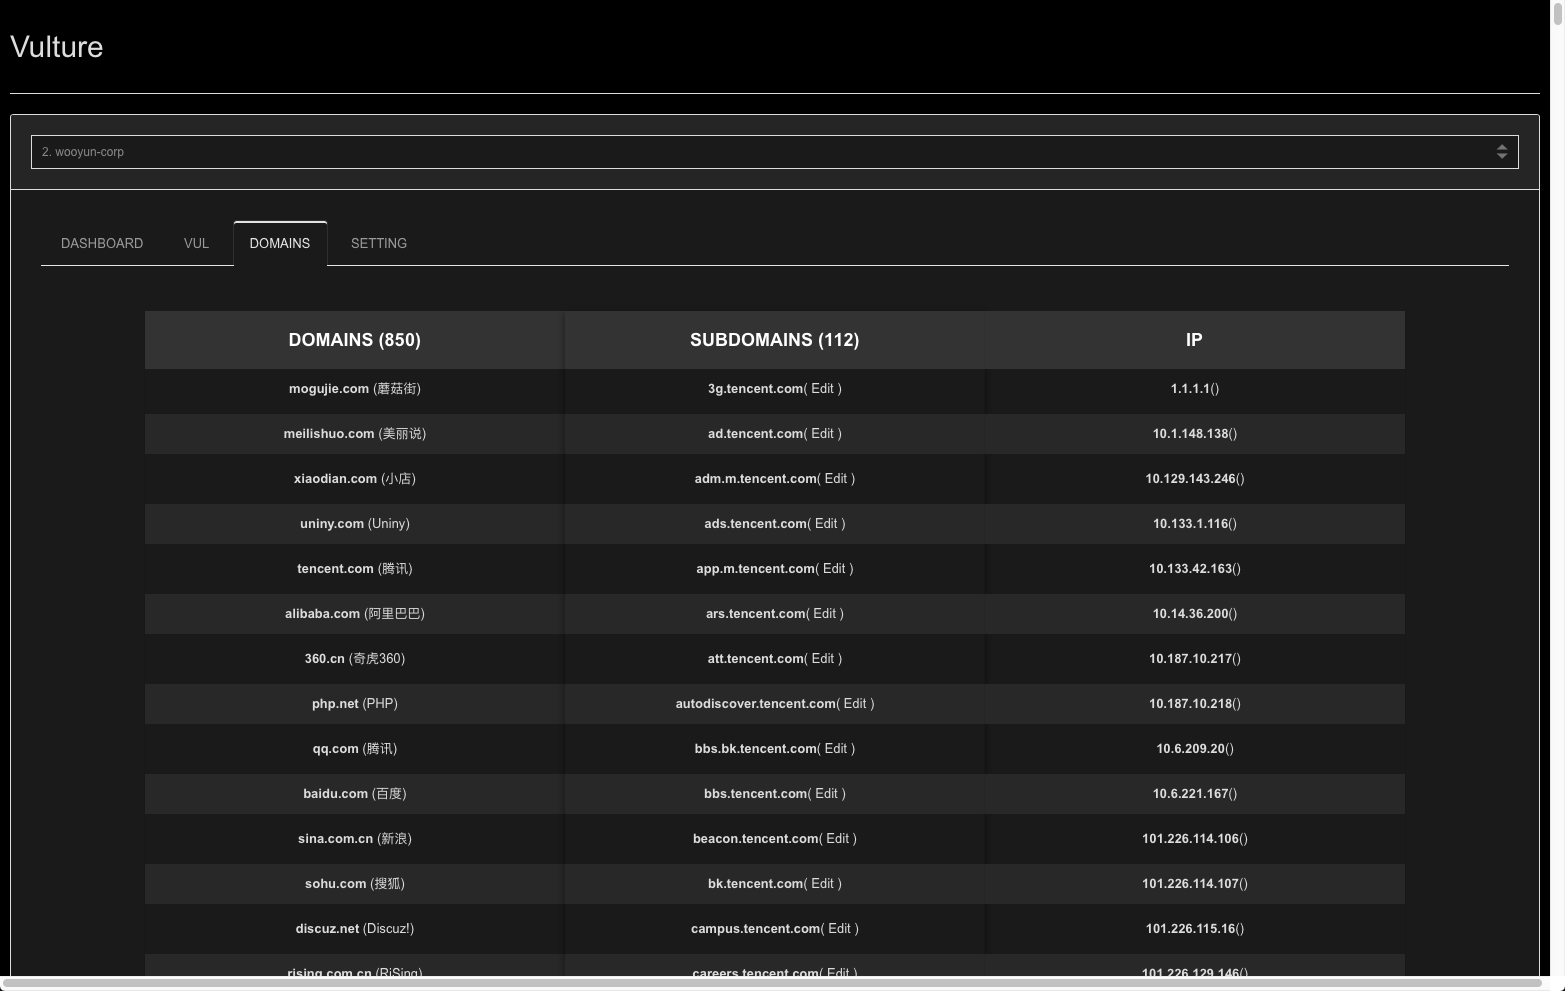Select the xiaodian.com domain row
1565x991 pixels.
[354, 479]
